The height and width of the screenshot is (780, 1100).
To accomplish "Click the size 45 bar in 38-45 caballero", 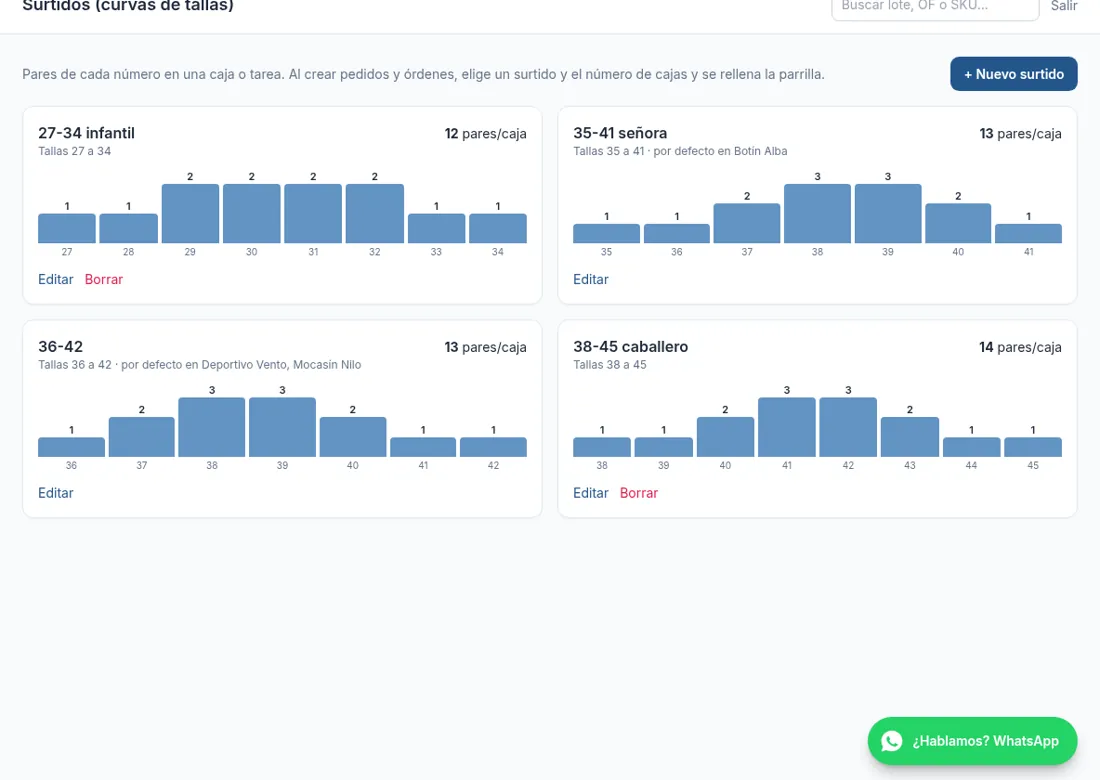I will [x=1033, y=447].
